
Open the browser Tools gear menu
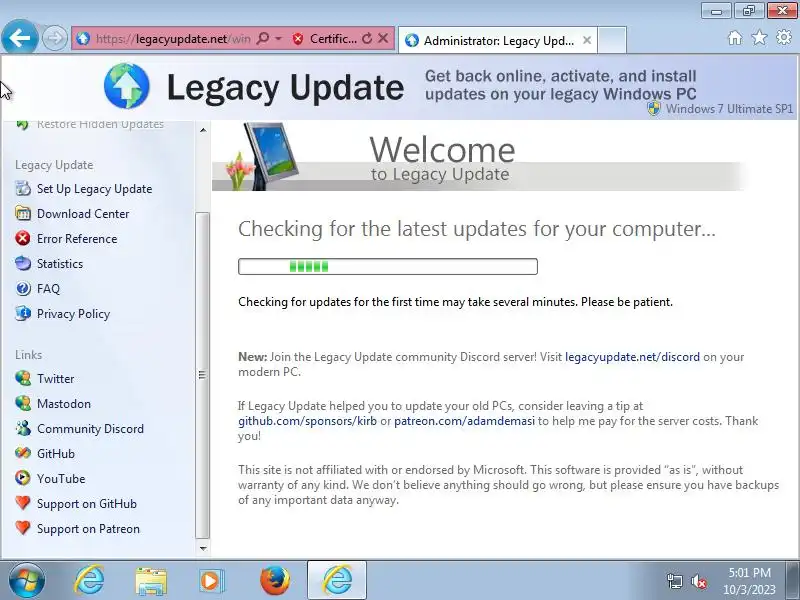(784, 37)
